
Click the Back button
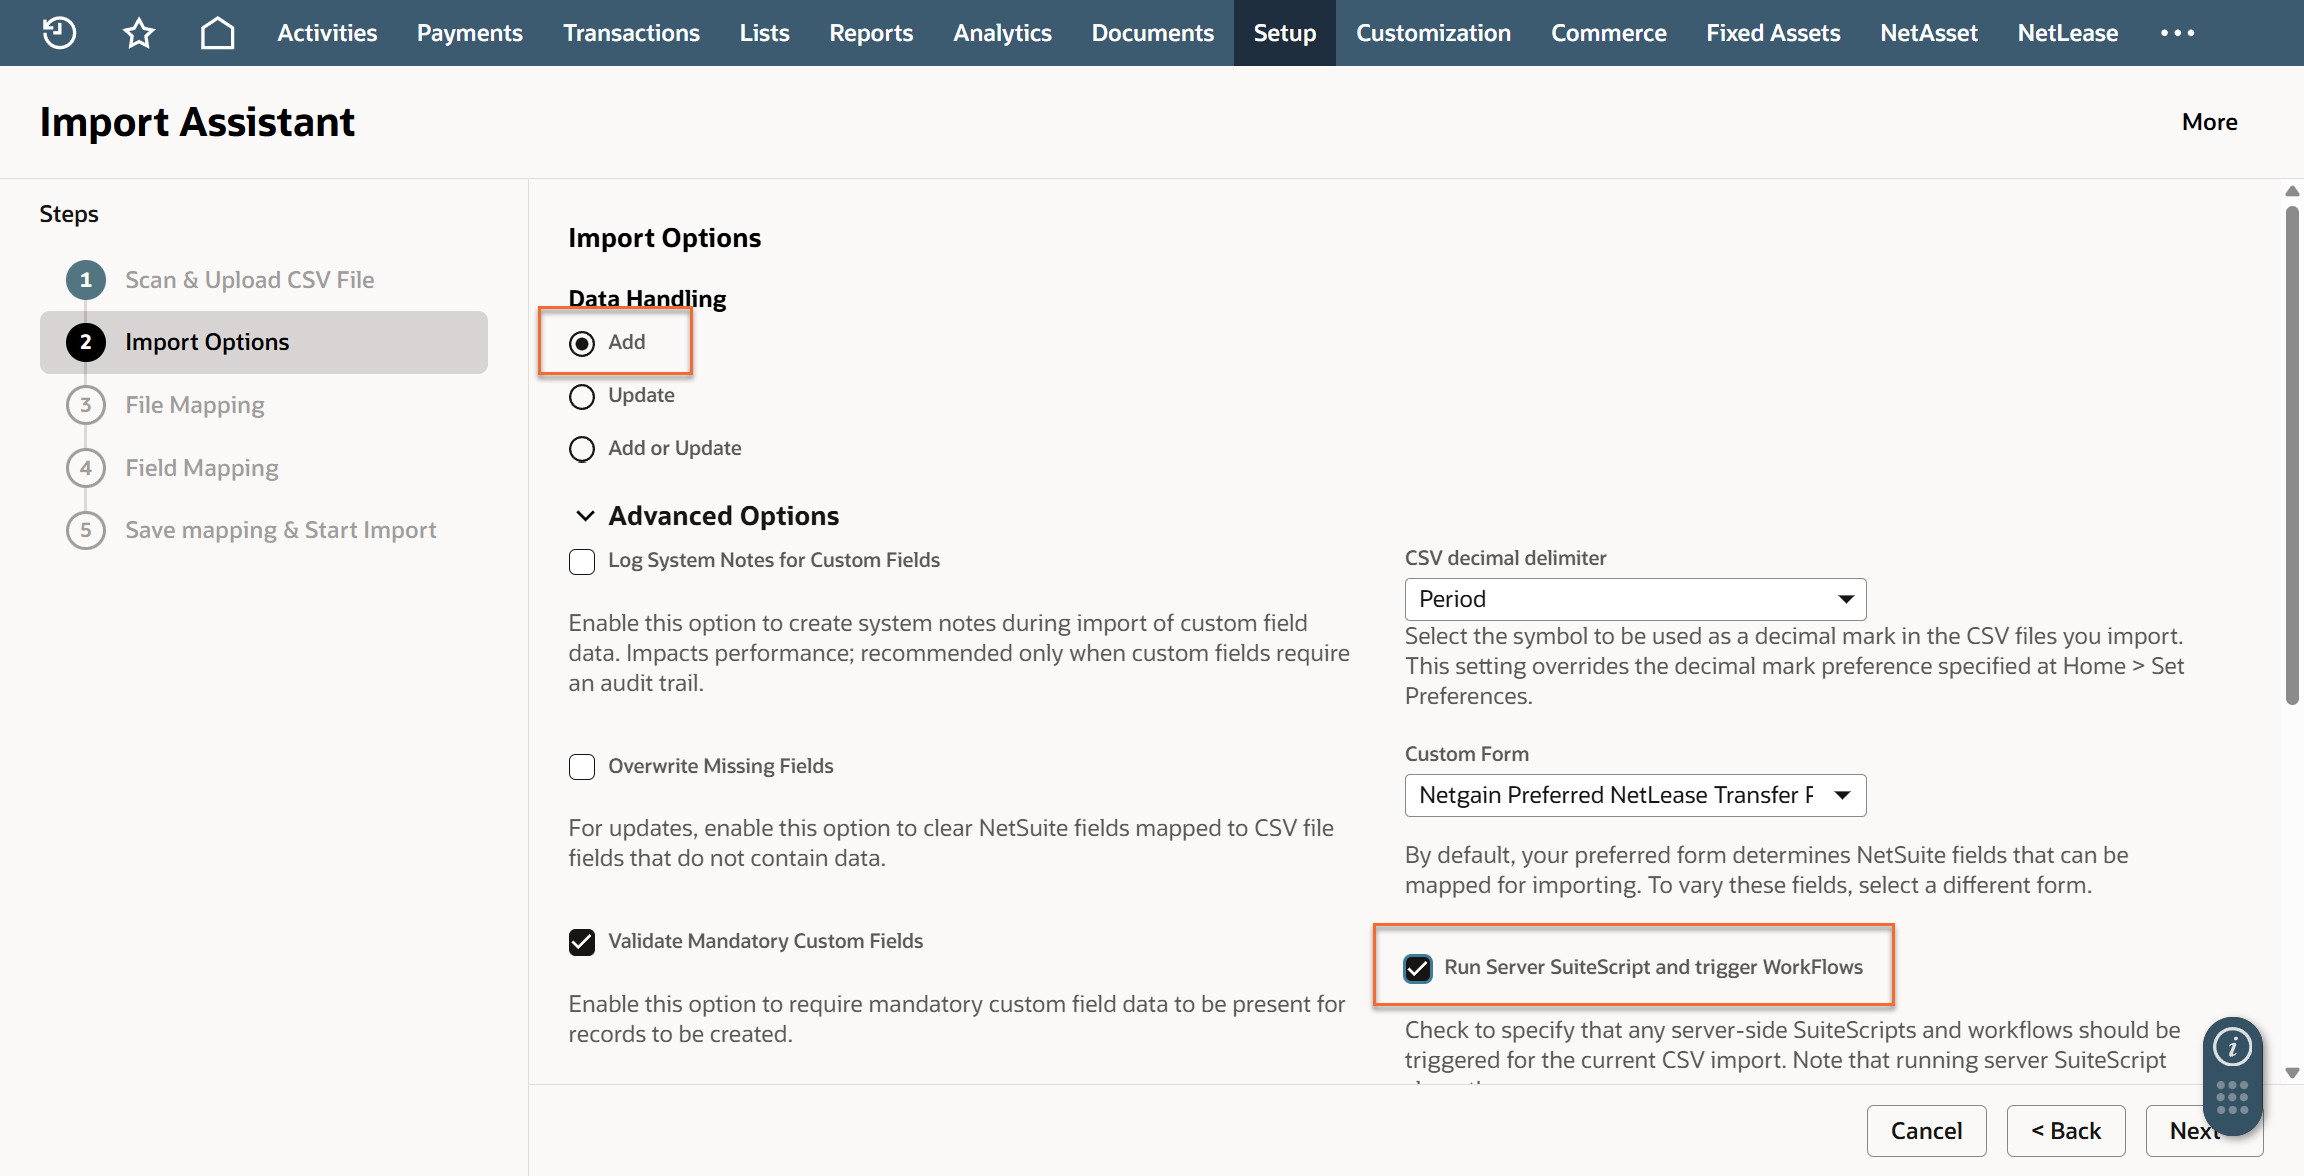click(x=2066, y=1131)
